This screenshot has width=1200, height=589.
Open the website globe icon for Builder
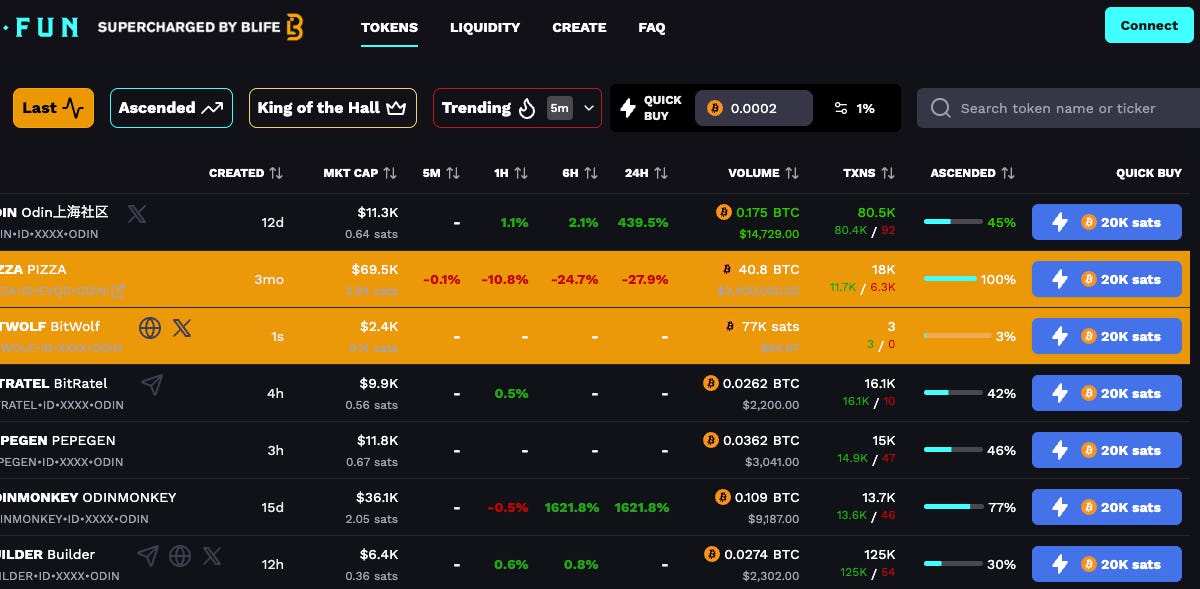coord(180,555)
